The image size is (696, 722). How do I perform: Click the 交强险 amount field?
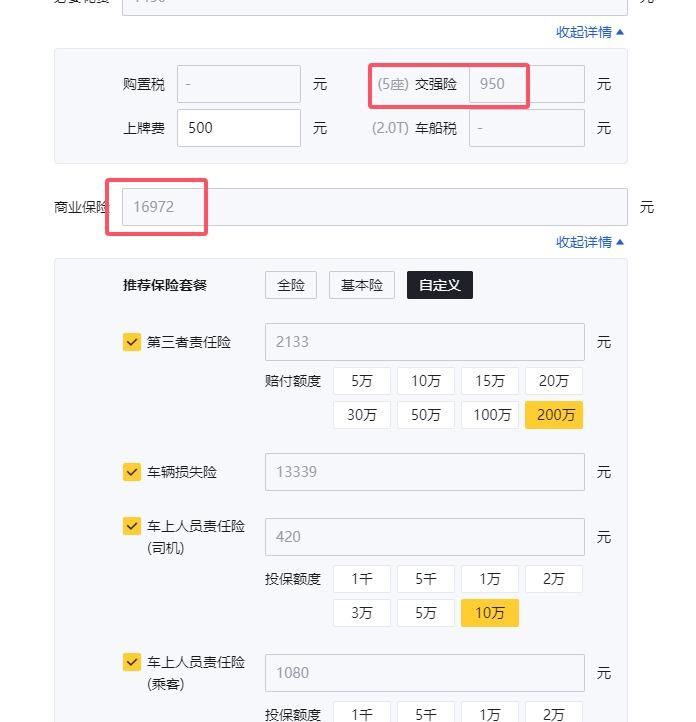coord(526,84)
